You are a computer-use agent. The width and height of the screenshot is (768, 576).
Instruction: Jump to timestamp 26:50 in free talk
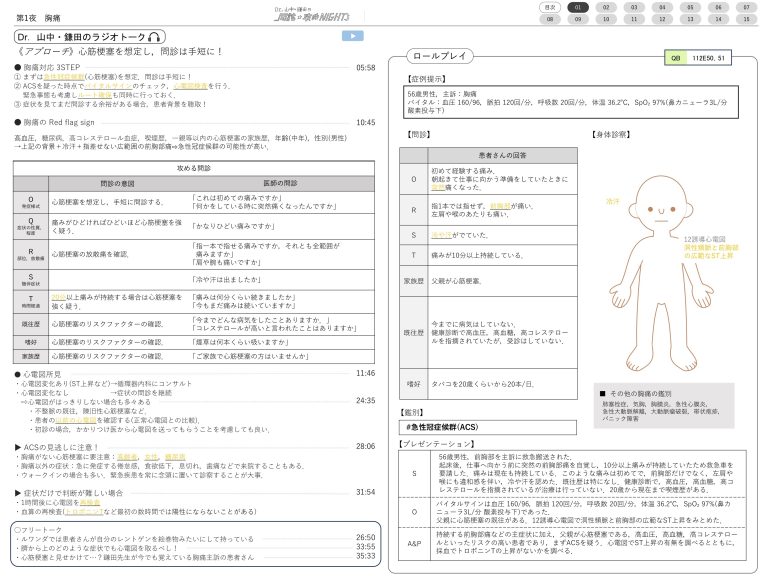click(365, 538)
